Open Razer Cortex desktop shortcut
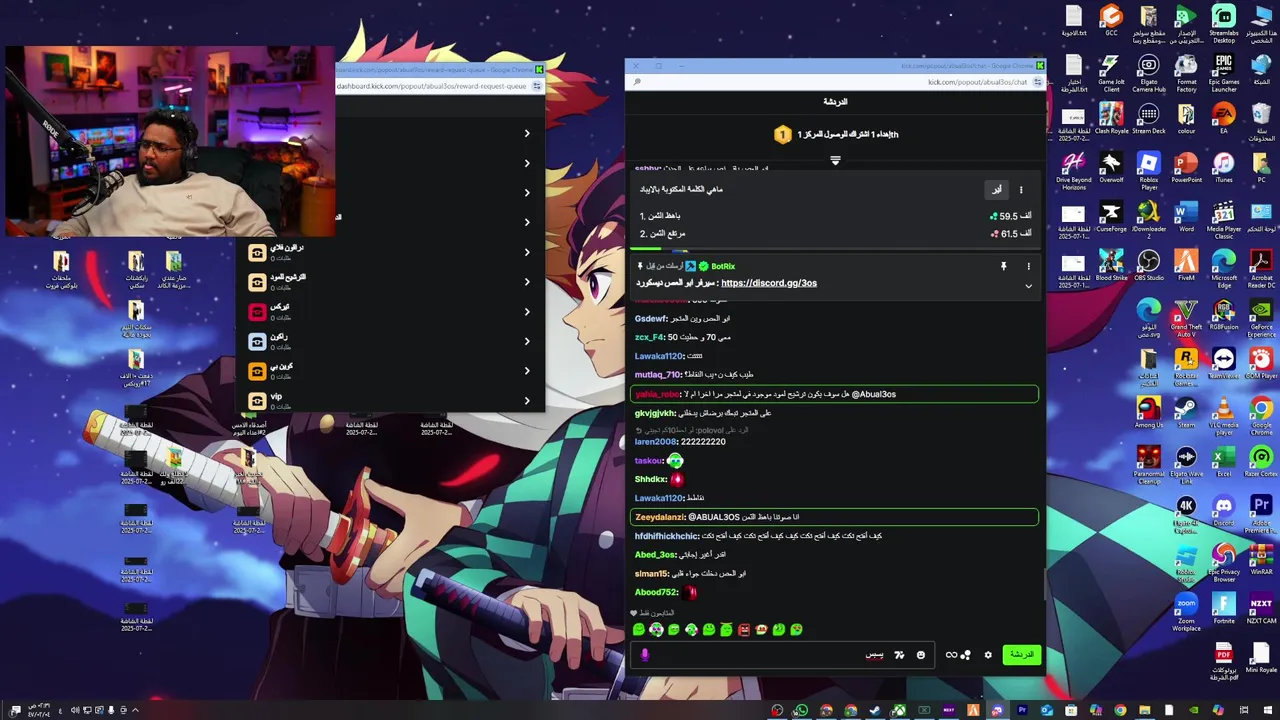The image size is (1280, 720). coord(1261,462)
